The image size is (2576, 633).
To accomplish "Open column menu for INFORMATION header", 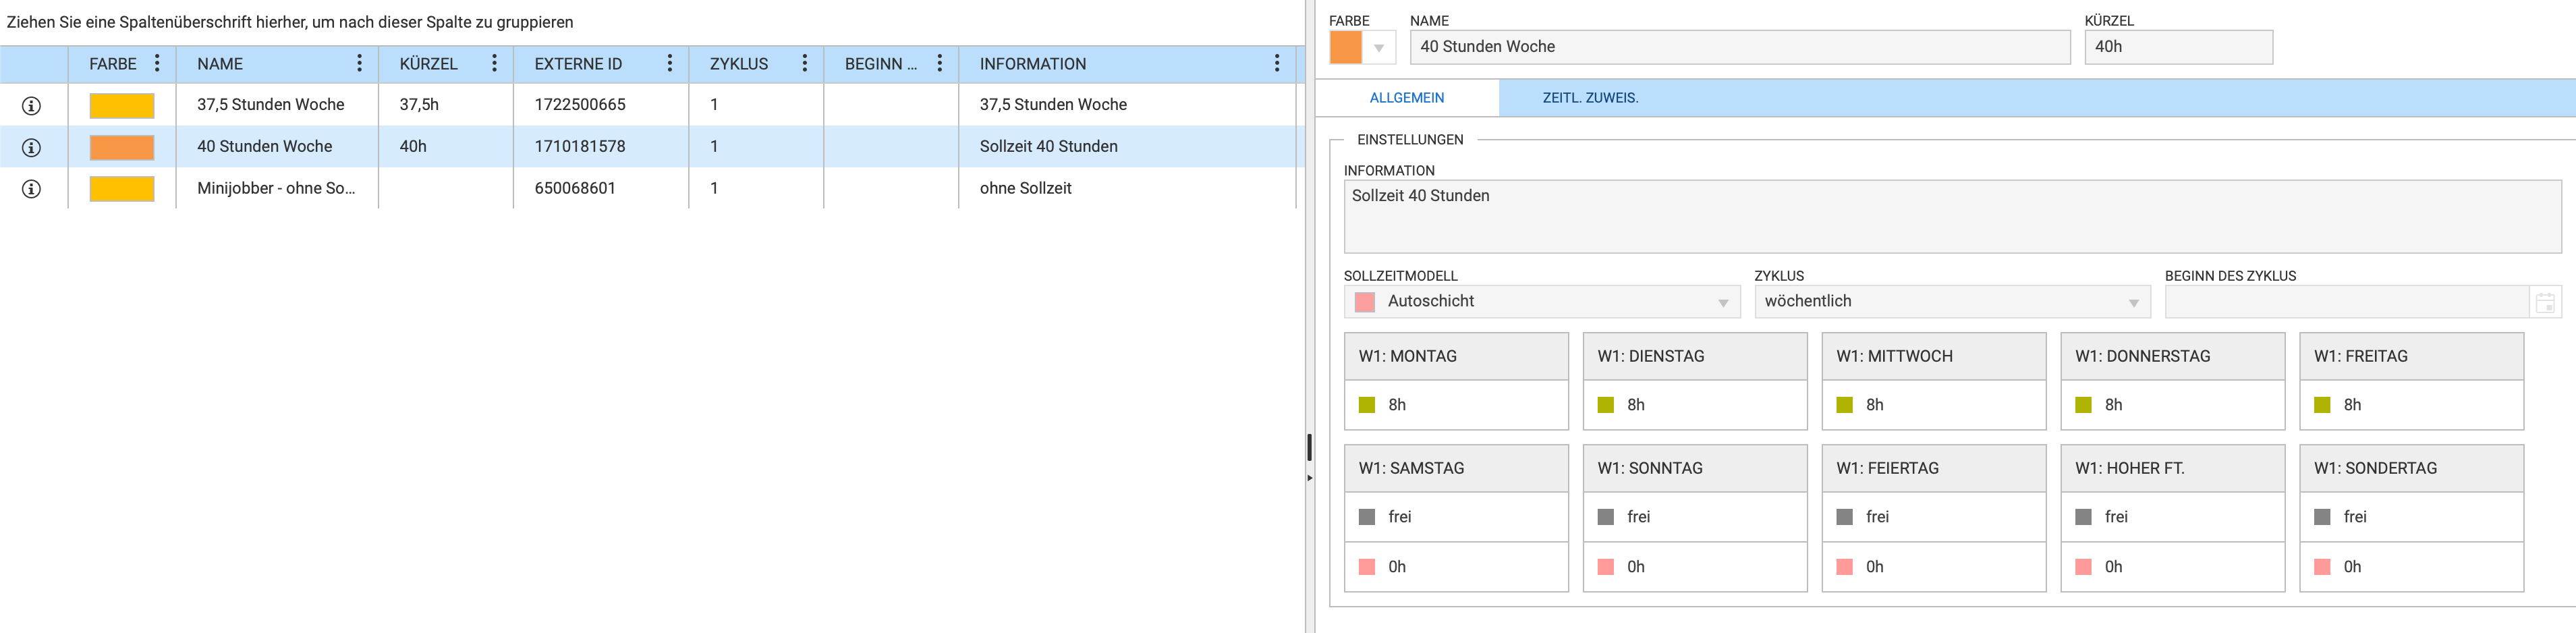I will pyautogui.click(x=1276, y=64).
